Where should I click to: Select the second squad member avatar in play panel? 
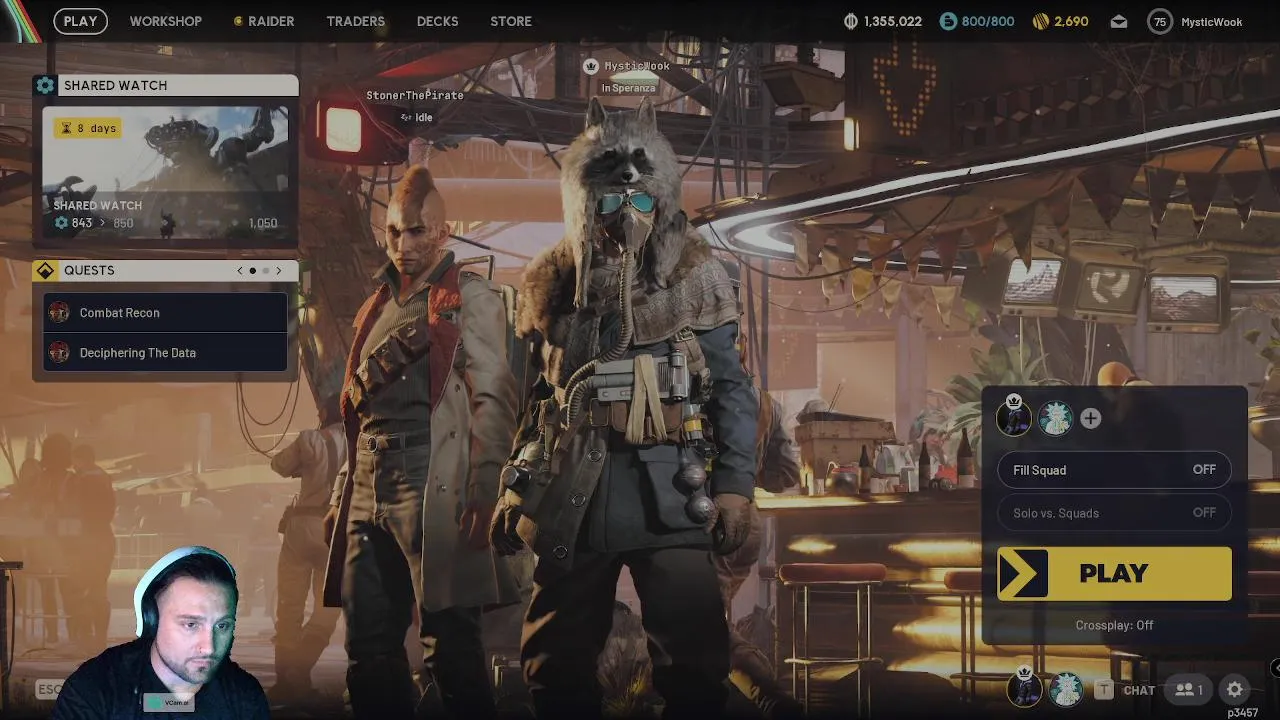click(x=1054, y=419)
